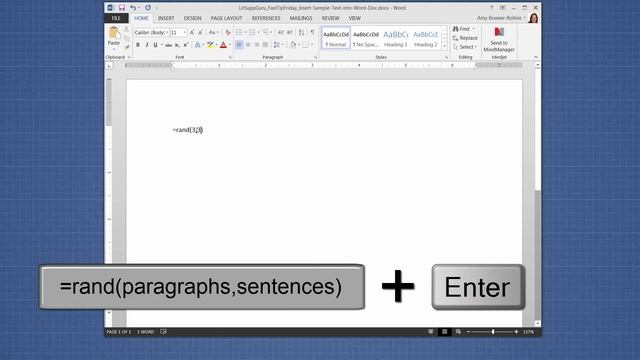The height and width of the screenshot is (360, 640).
Task: Click the proofing errors icon in status bar
Action: point(163,332)
